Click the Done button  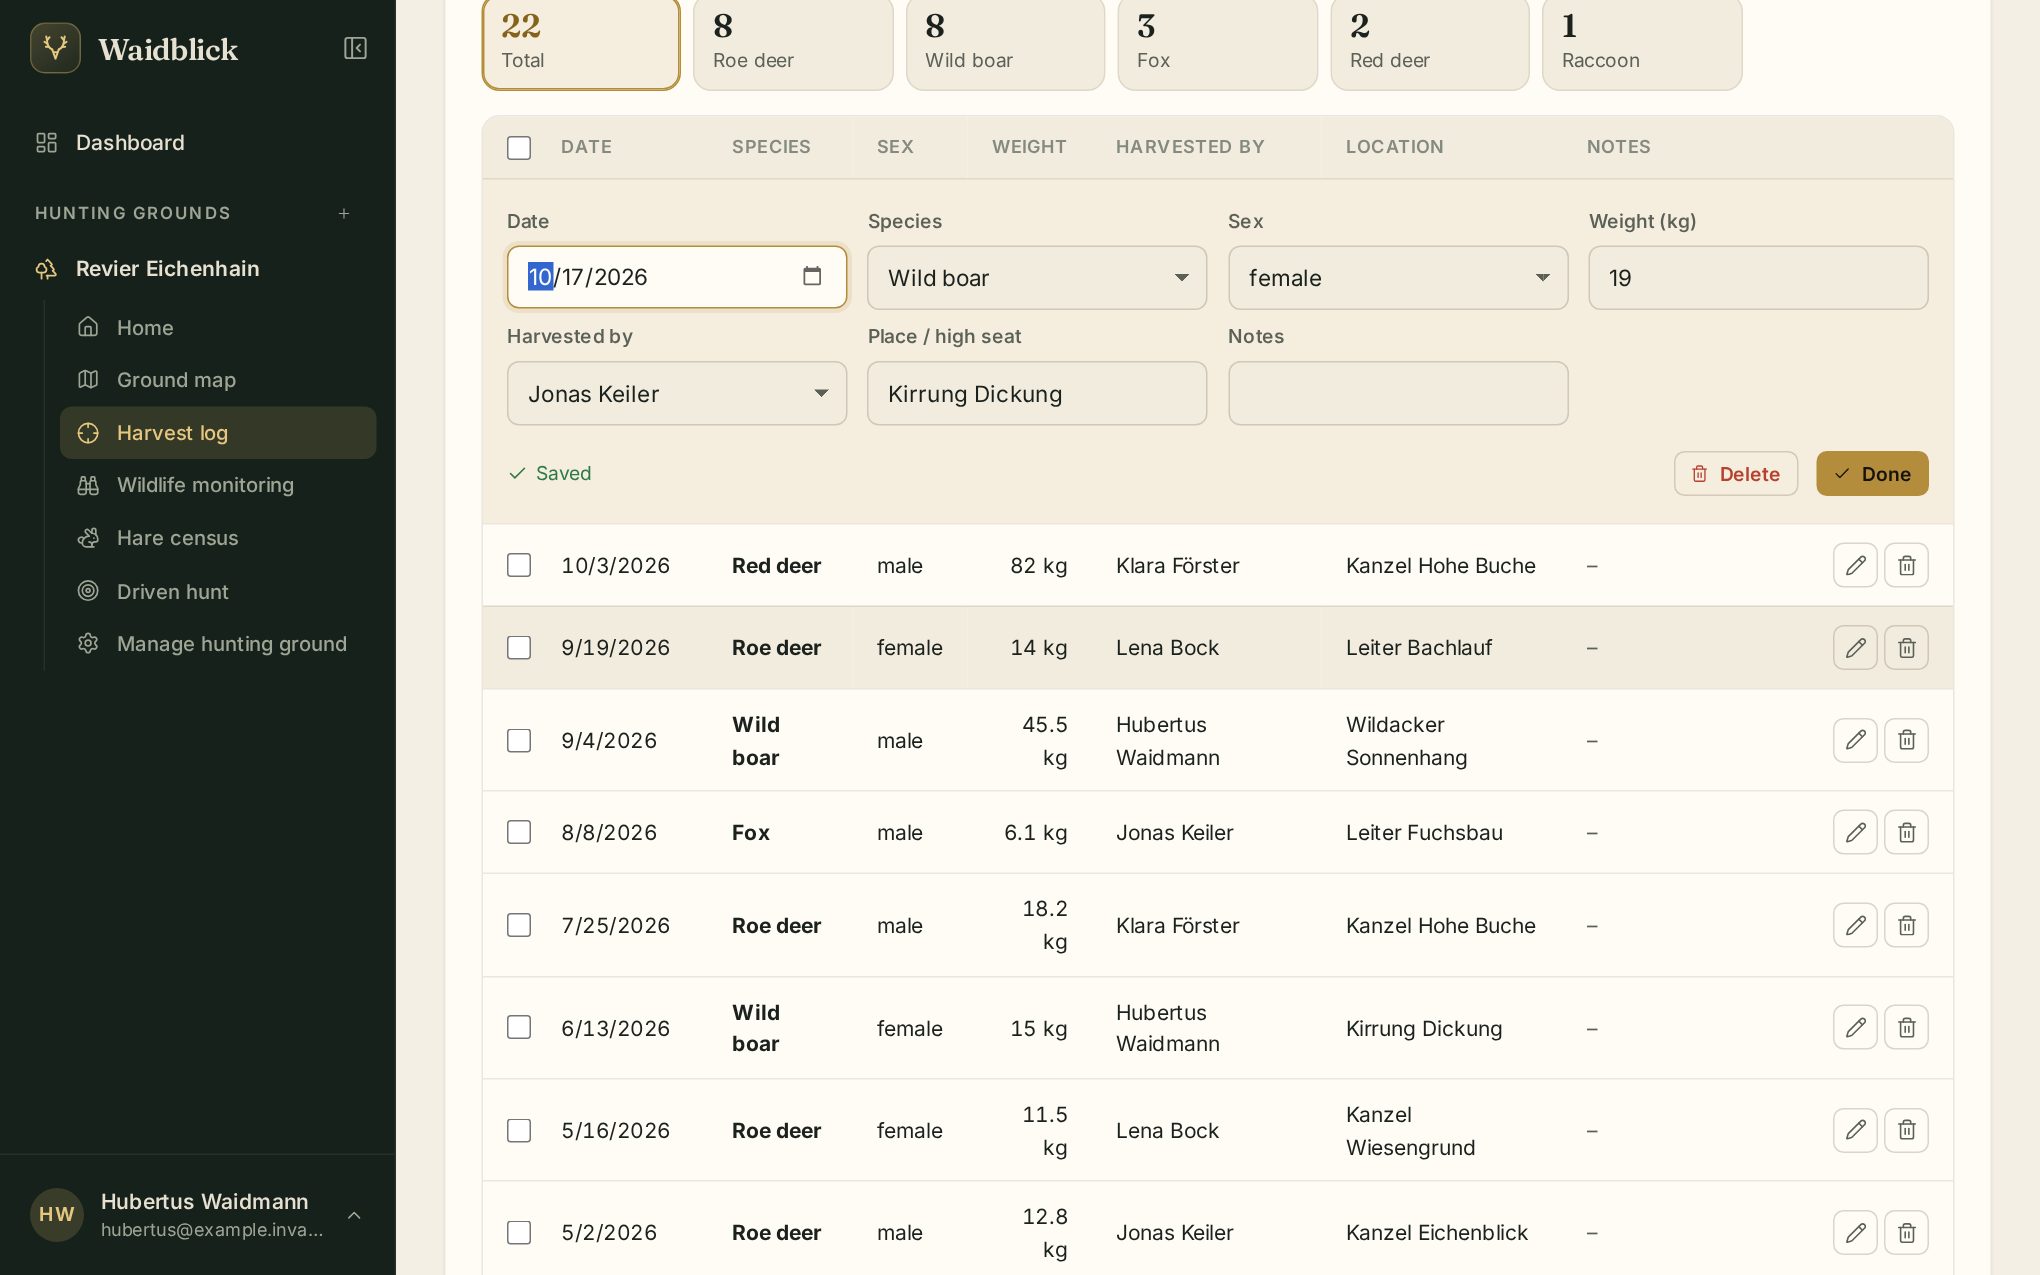click(x=1872, y=473)
